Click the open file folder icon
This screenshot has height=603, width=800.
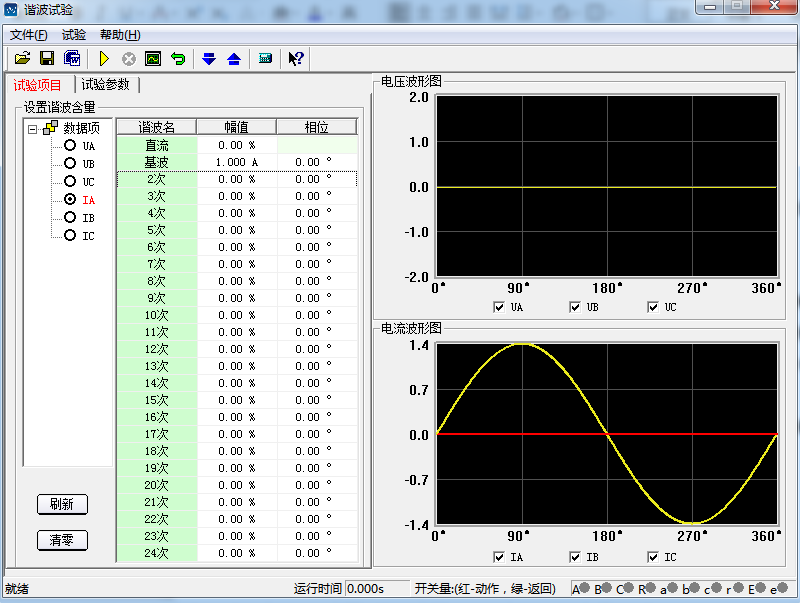click(x=22, y=58)
